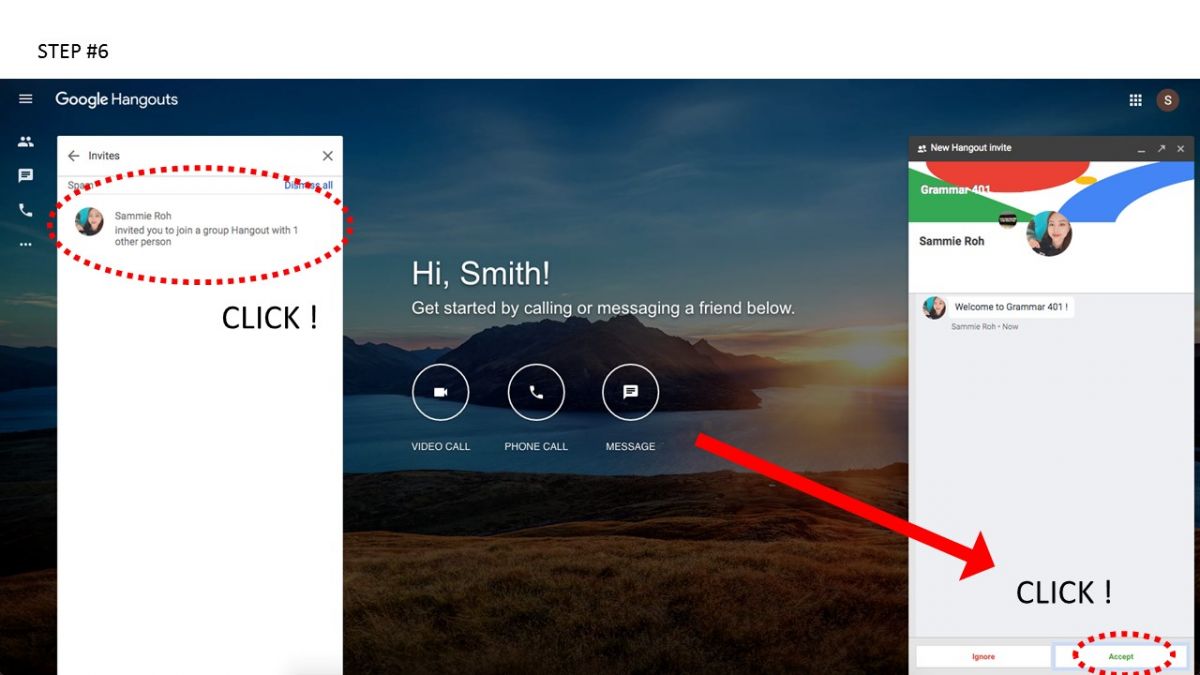Screen dimensions: 1200x675
Task: Click the group icon in the invite title bar
Action: [922, 148]
